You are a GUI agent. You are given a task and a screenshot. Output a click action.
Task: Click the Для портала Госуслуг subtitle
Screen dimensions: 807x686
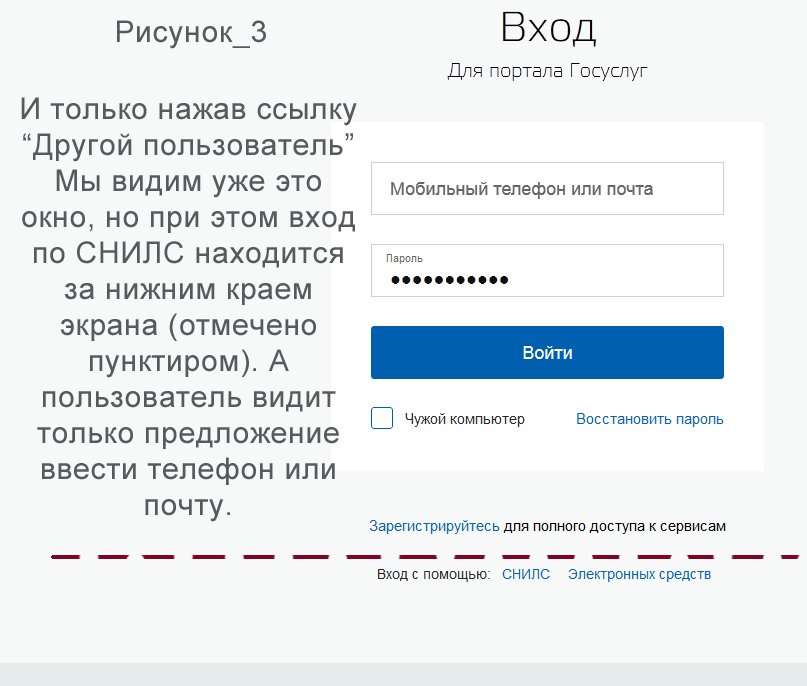[548, 71]
